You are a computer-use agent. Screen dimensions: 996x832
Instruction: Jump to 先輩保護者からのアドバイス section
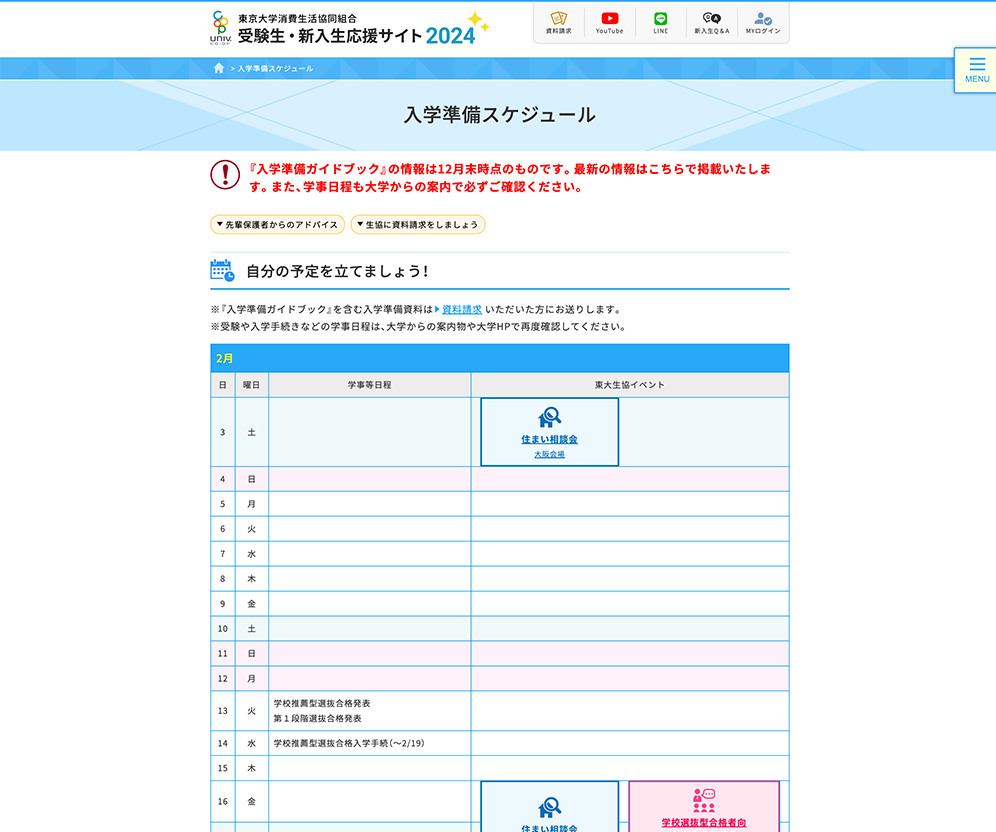tap(278, 224)
